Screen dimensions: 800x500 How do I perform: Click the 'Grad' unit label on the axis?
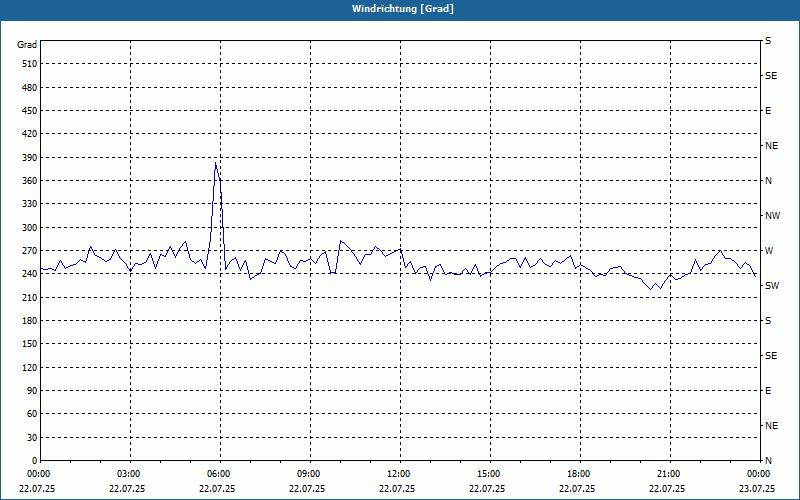[x=27, y=45]
